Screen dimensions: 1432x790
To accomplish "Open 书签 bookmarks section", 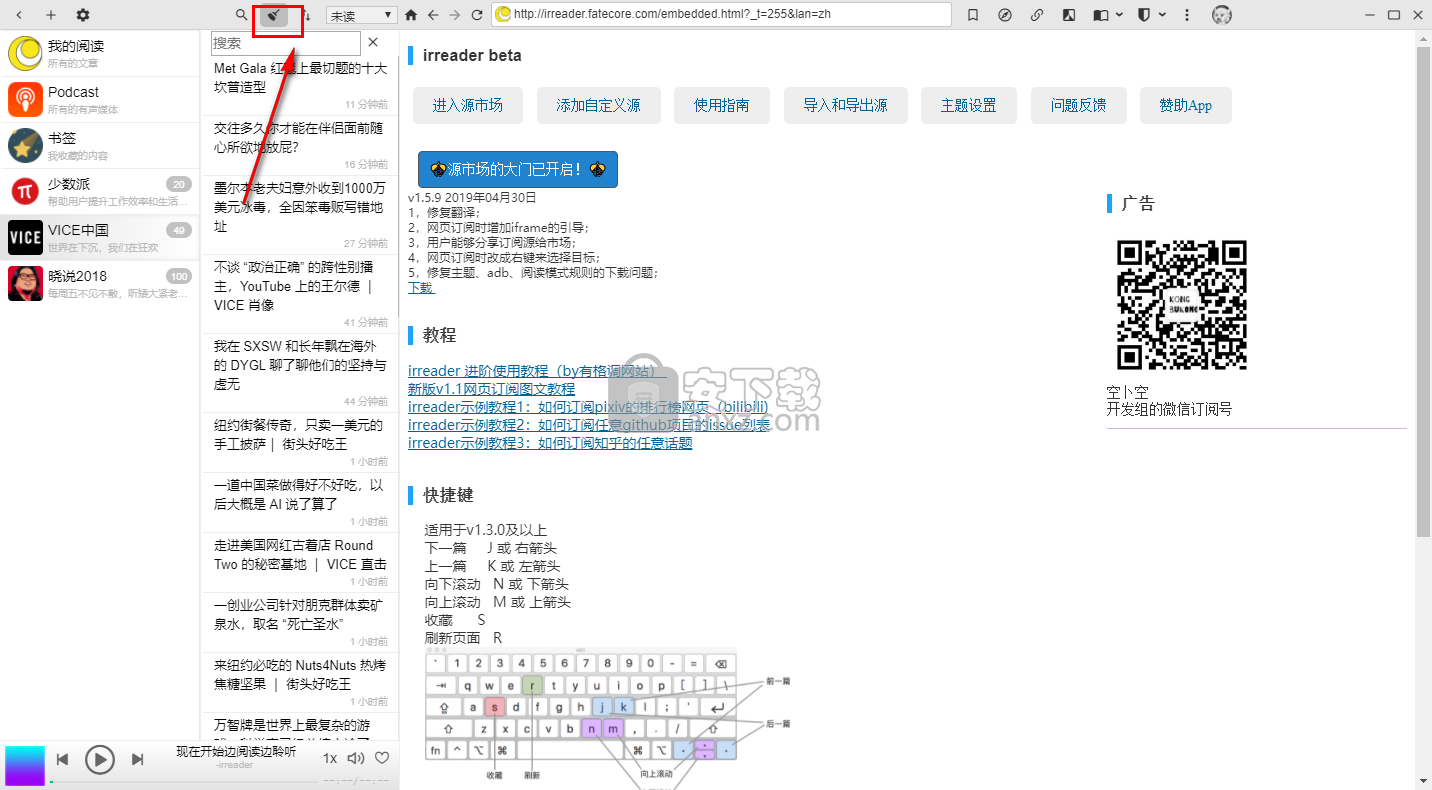I will point(100,145).
